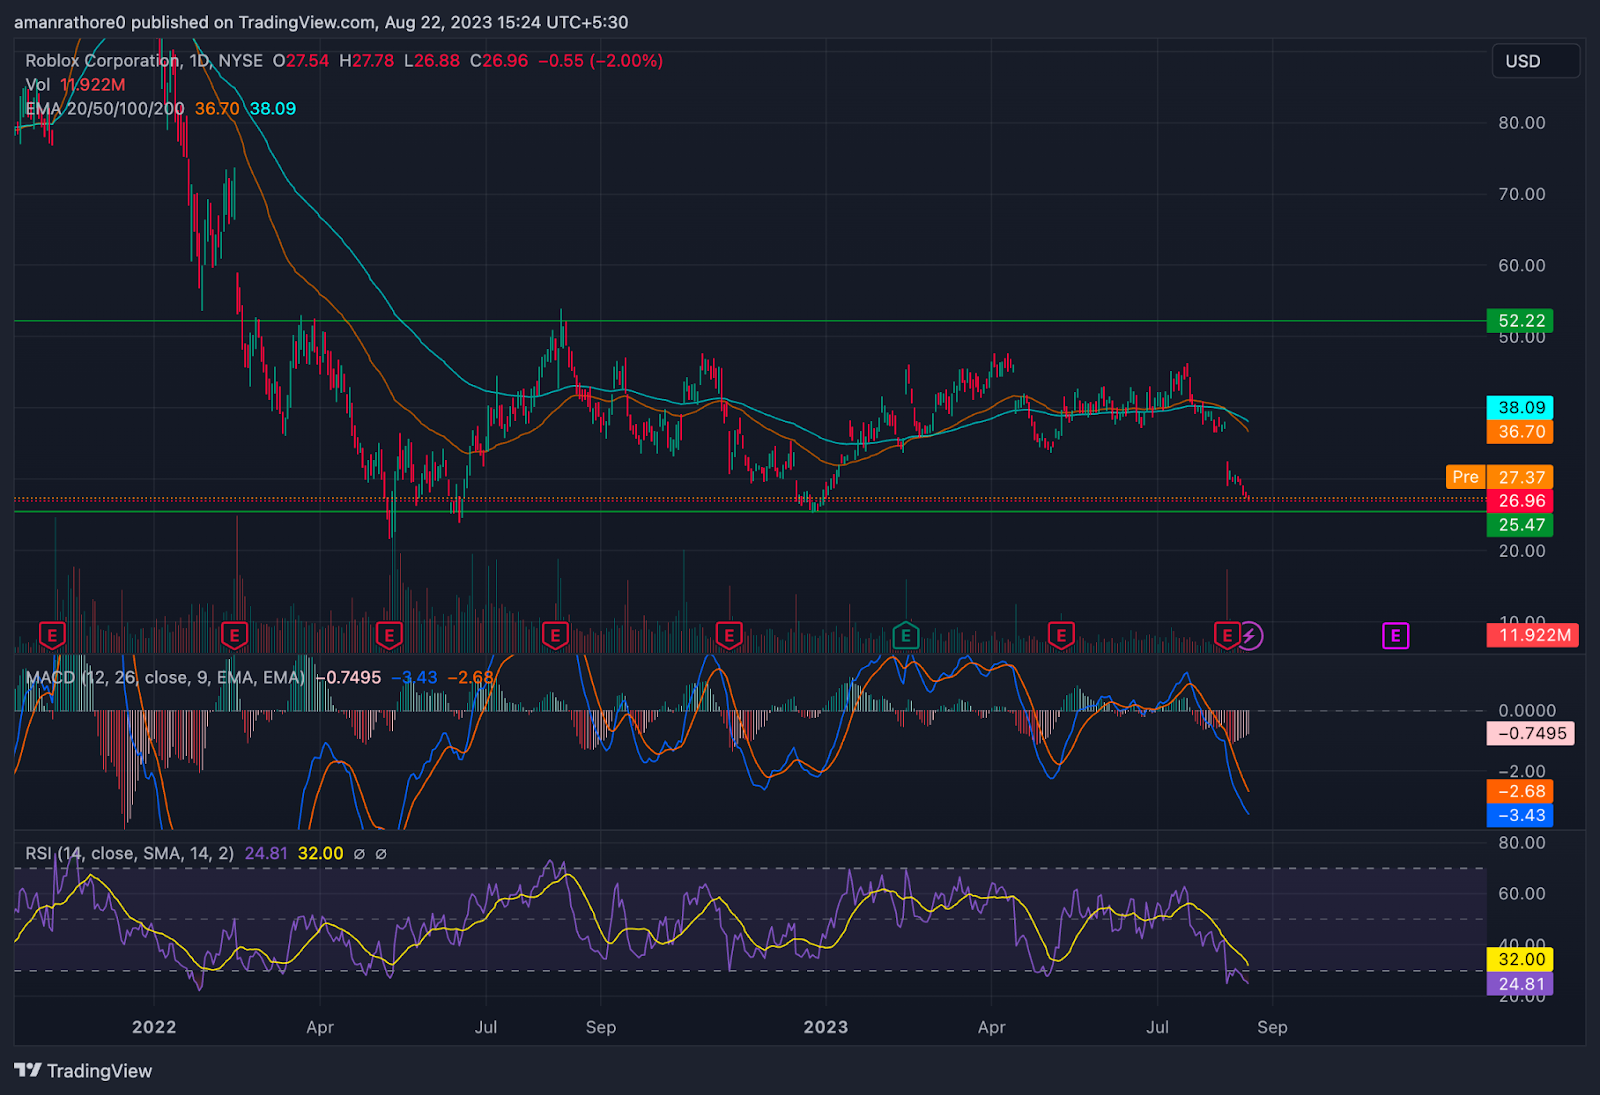The height and width of the screenshot is (1095, 1600).
Task: Click the cyan 38.09 EMA axis label
Action: 1520,407
